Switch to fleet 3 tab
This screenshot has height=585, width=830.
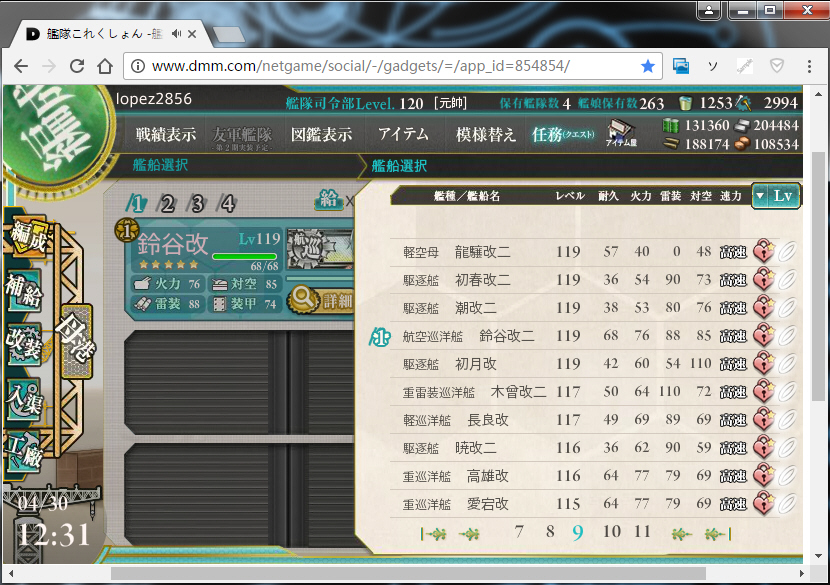(x=196, y=203)
